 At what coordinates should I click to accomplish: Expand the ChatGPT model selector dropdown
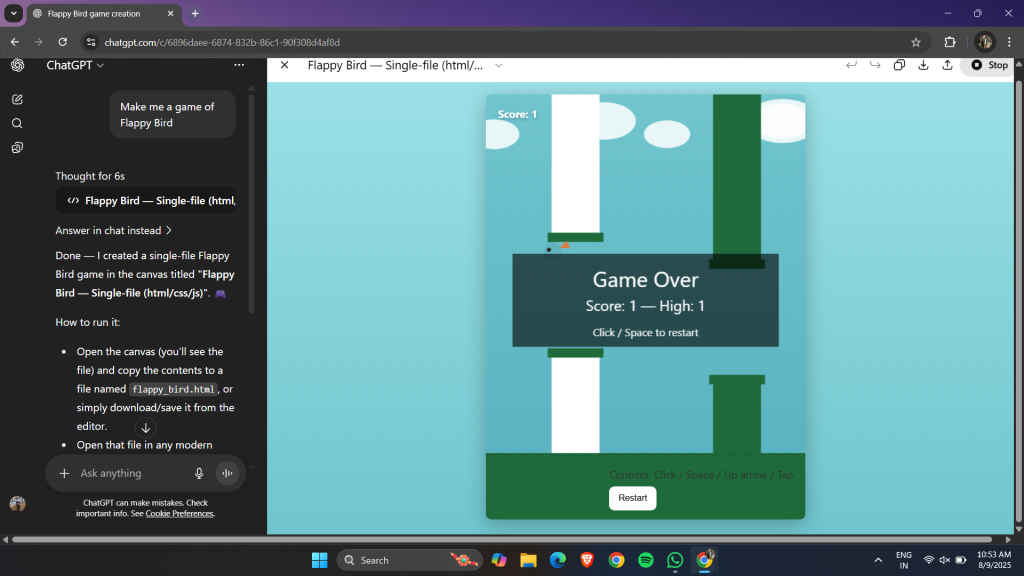point(75,65)
